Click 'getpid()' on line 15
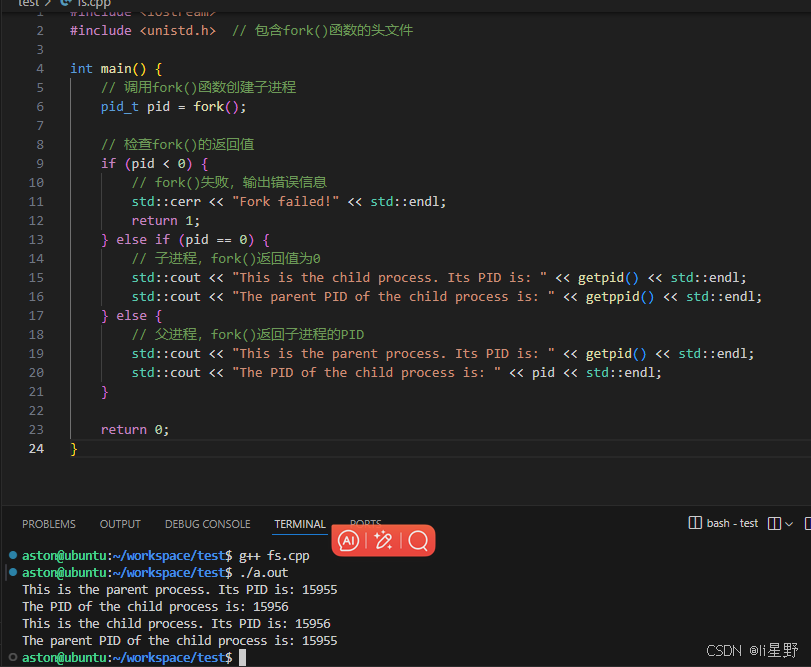This screenshot has width=811, height=667. (x=608, y=278)
